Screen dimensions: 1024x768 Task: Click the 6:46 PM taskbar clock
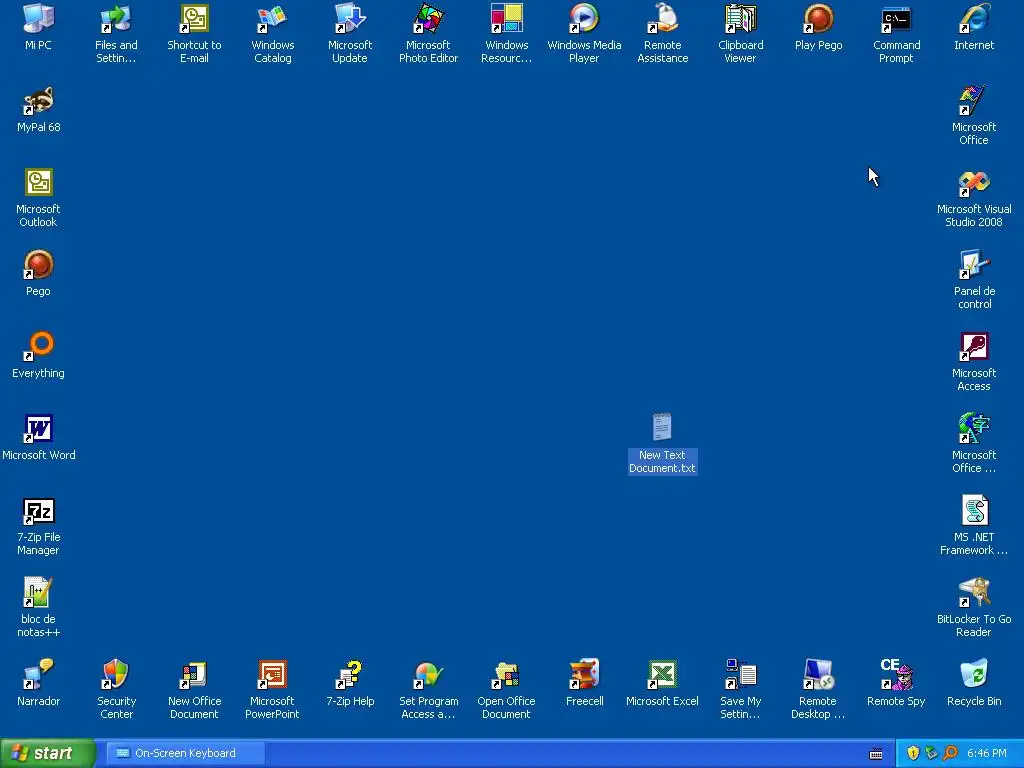point(986,753)
